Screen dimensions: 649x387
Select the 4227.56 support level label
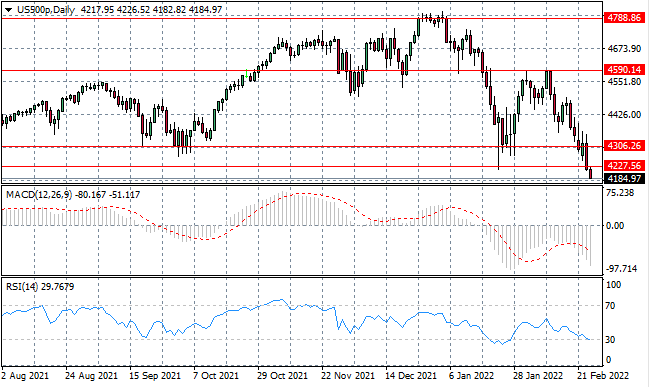(x=624, y=166)
